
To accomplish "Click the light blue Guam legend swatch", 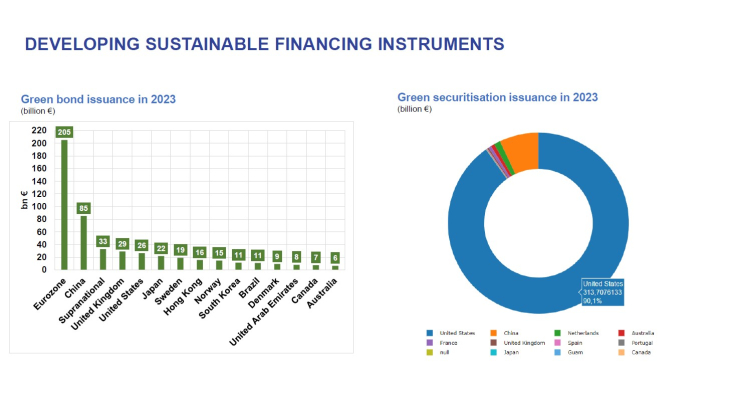I will click(557, 352).
